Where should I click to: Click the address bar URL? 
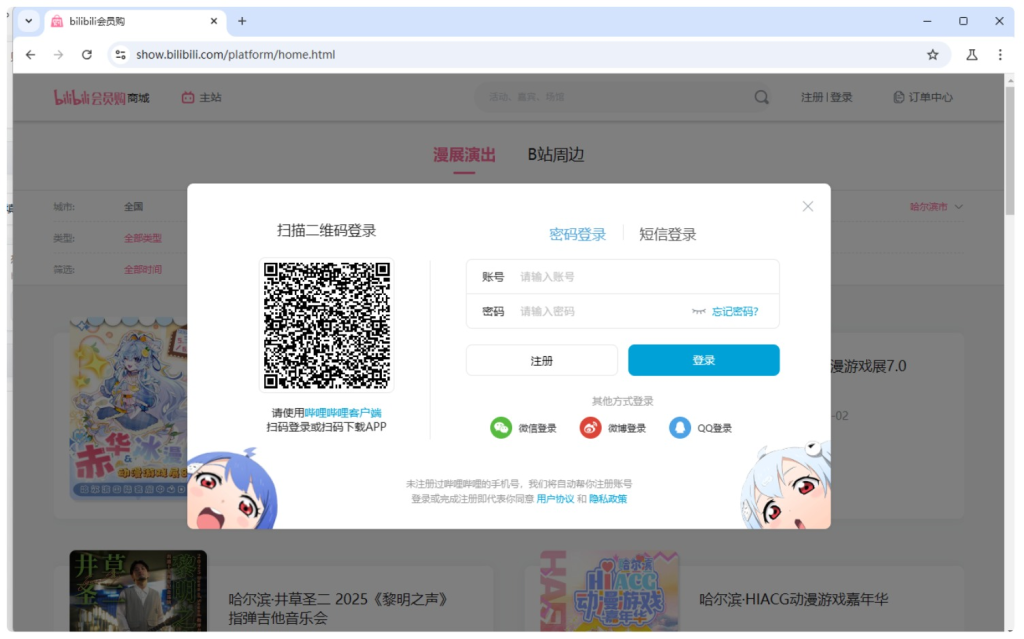point(236,55)
